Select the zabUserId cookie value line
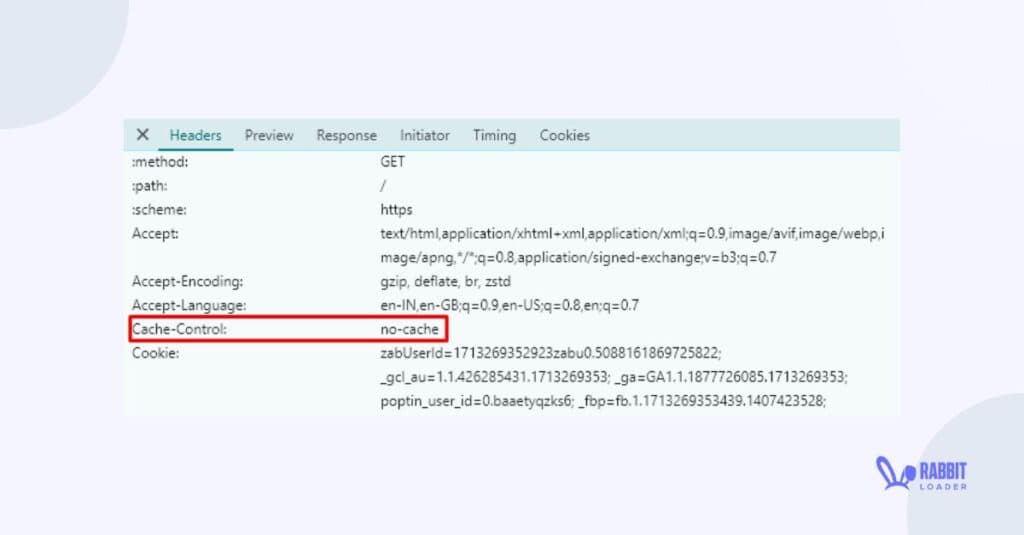Image resolution: width=1024 pixels, height=535 pixels. click(551, 353)
